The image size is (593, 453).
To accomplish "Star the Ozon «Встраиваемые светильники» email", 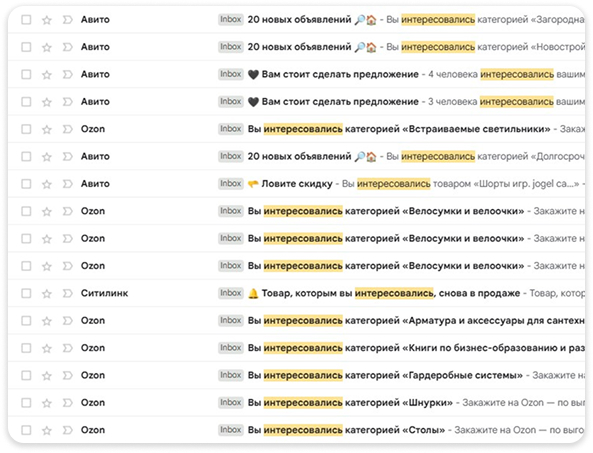I will click(47, 129).
